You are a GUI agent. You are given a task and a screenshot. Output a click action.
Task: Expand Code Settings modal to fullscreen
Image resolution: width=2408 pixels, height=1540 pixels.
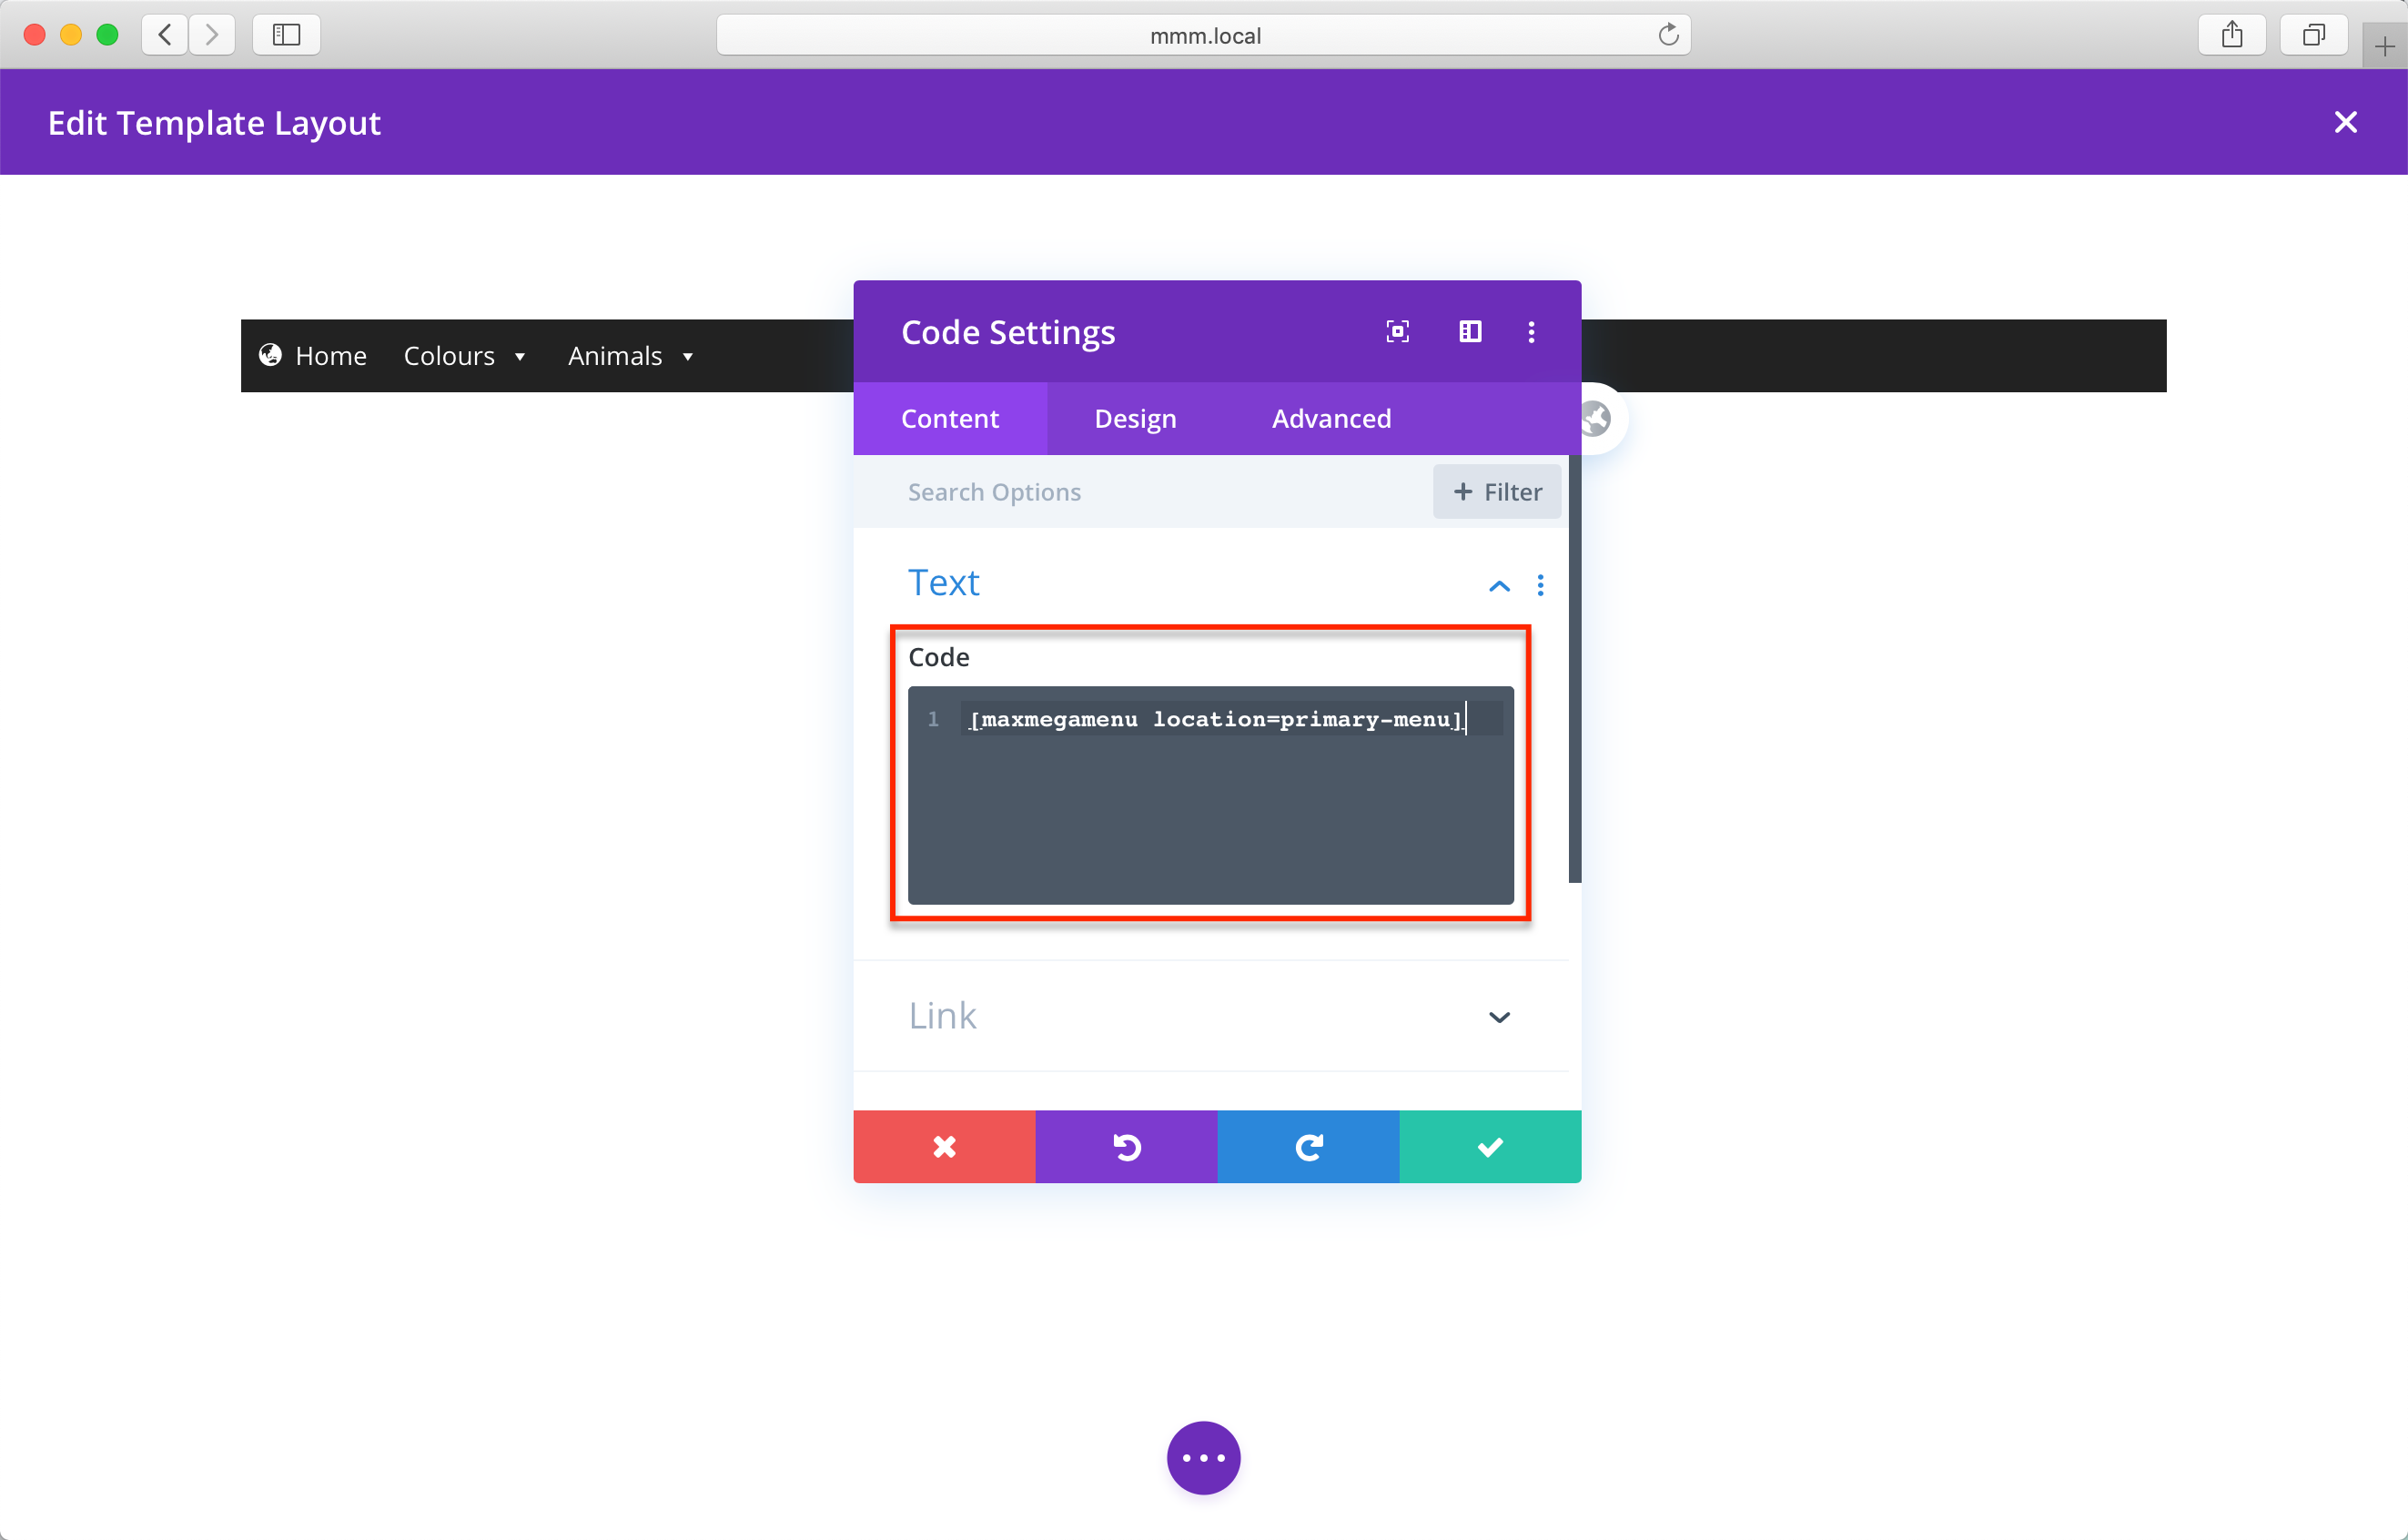pyautogui.click(x=1397, y=332)
